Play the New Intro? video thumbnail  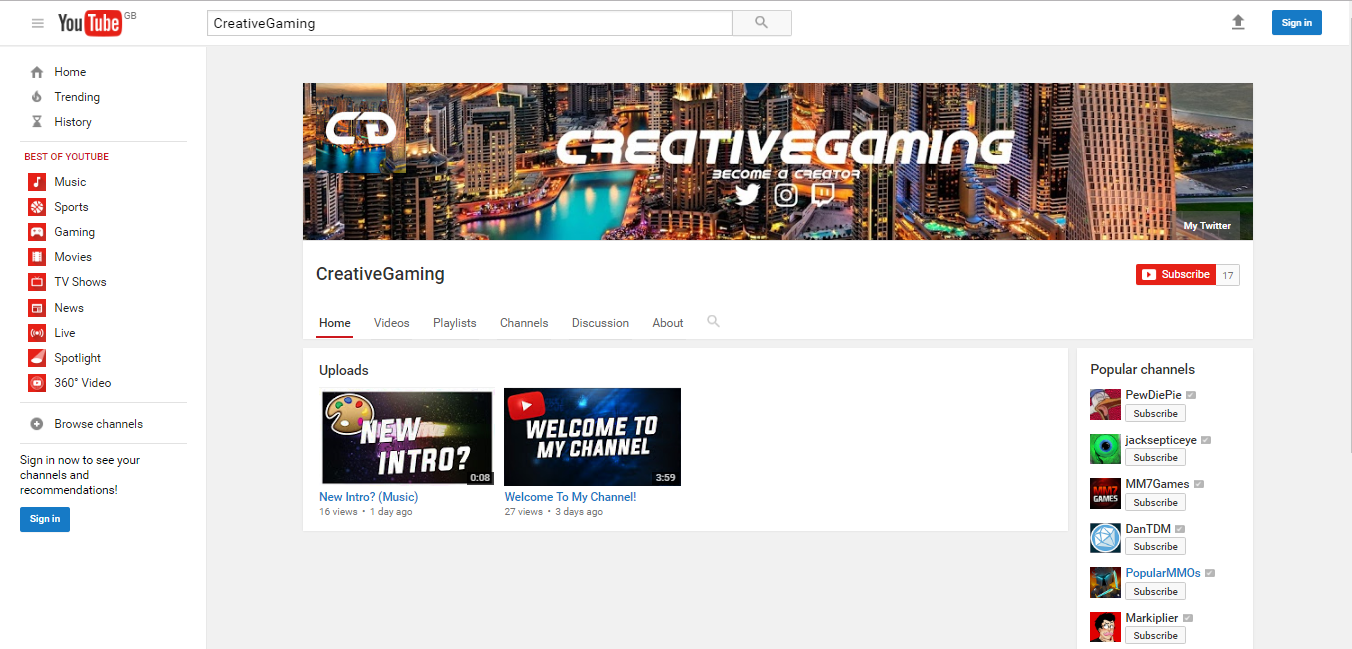[x=407, y=437]
